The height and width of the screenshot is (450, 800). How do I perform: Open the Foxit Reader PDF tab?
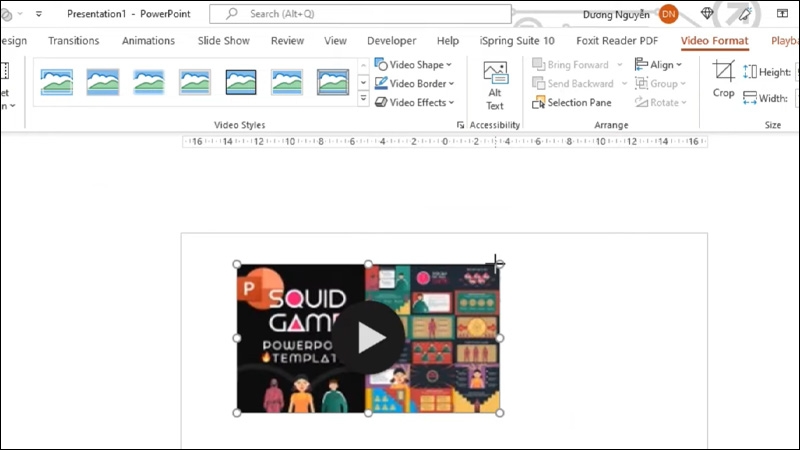tap(617, 41)
